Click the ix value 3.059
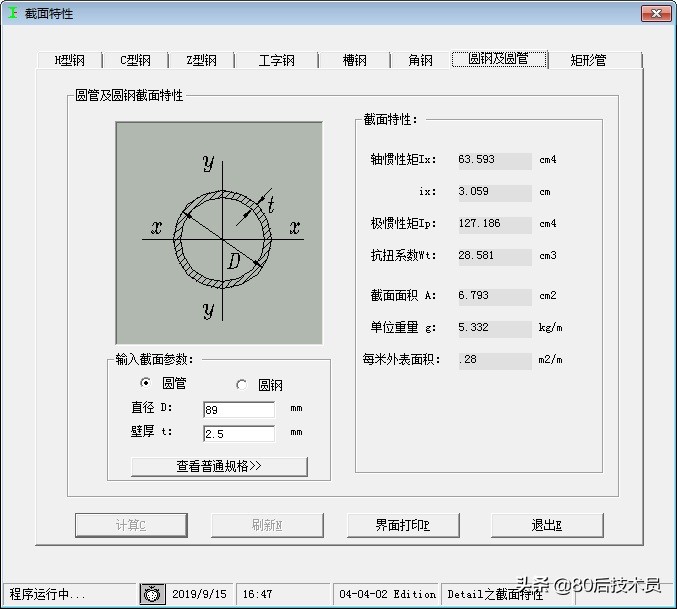This screenshot has width=677, height=609. click(495, 192)
